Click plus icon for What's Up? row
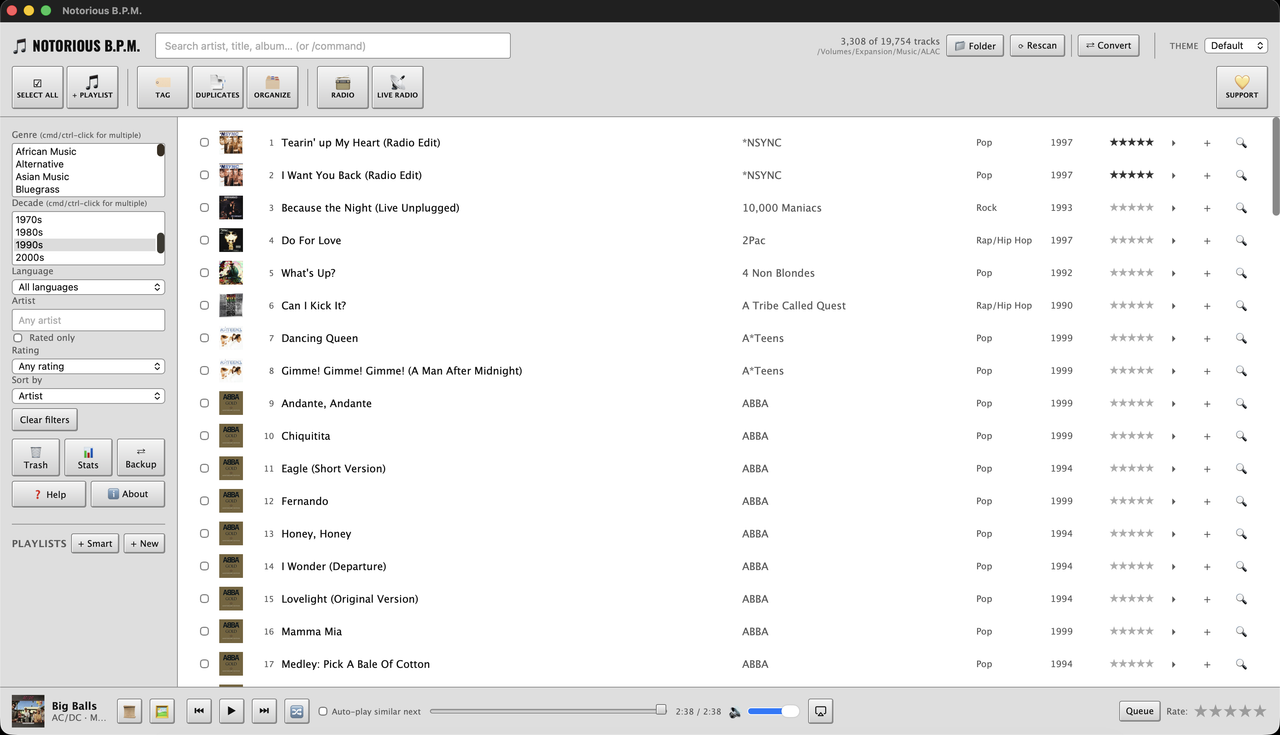The image size is (1280, 735). click(x=1207, y=273)
